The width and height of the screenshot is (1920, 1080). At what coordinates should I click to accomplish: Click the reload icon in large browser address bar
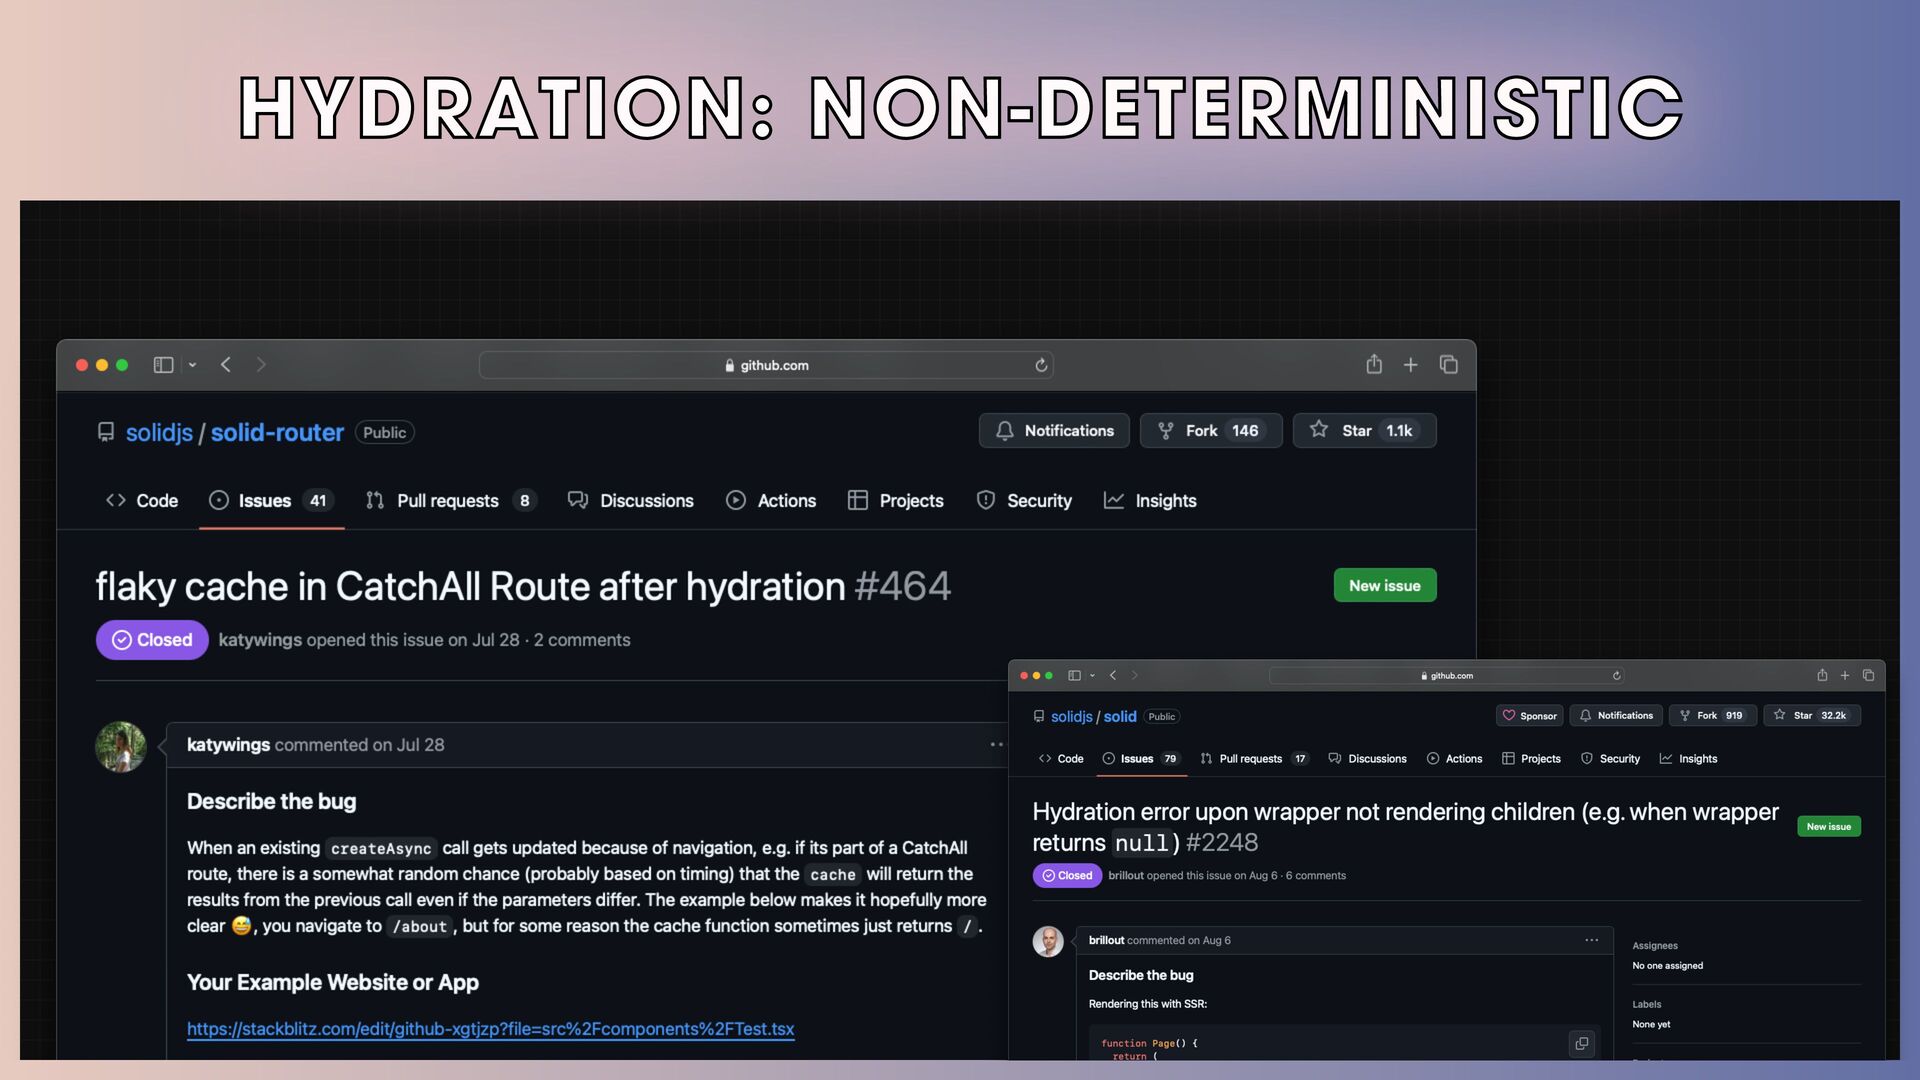(x=1041, y=365)
